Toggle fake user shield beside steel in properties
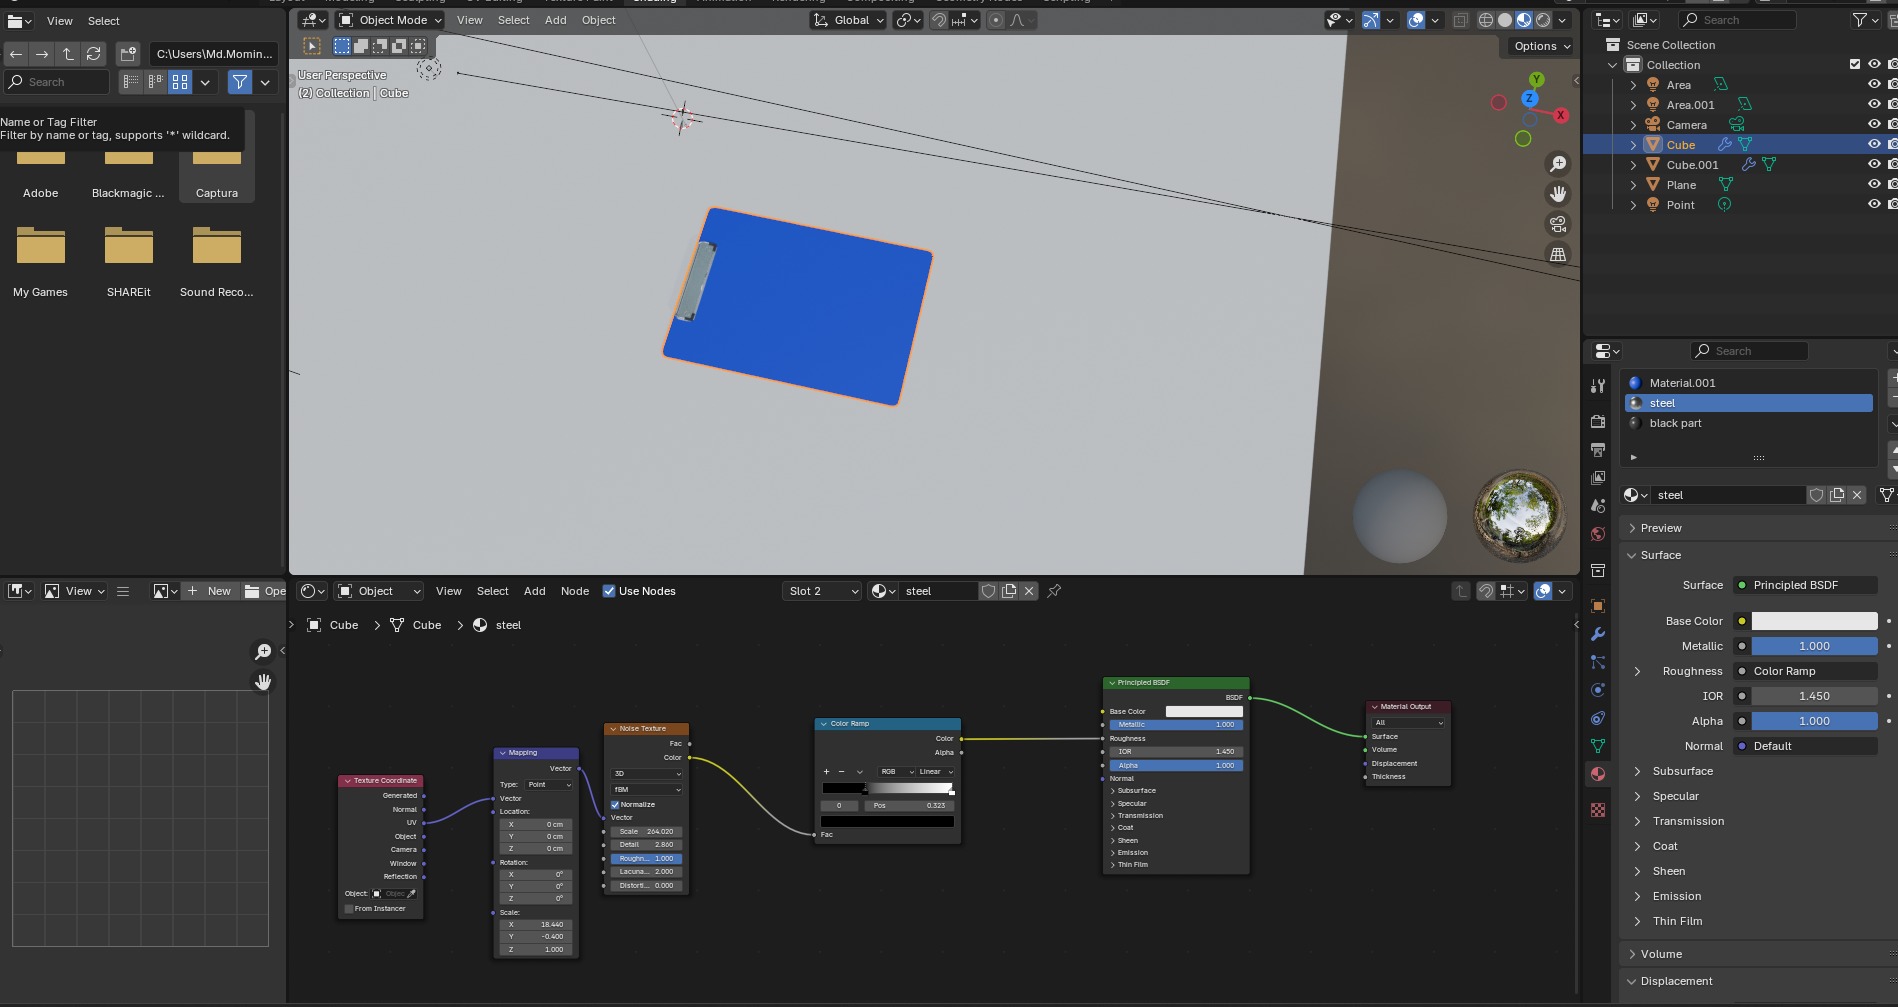Screen dimensions: 1898x1007 pos(1817,495)
